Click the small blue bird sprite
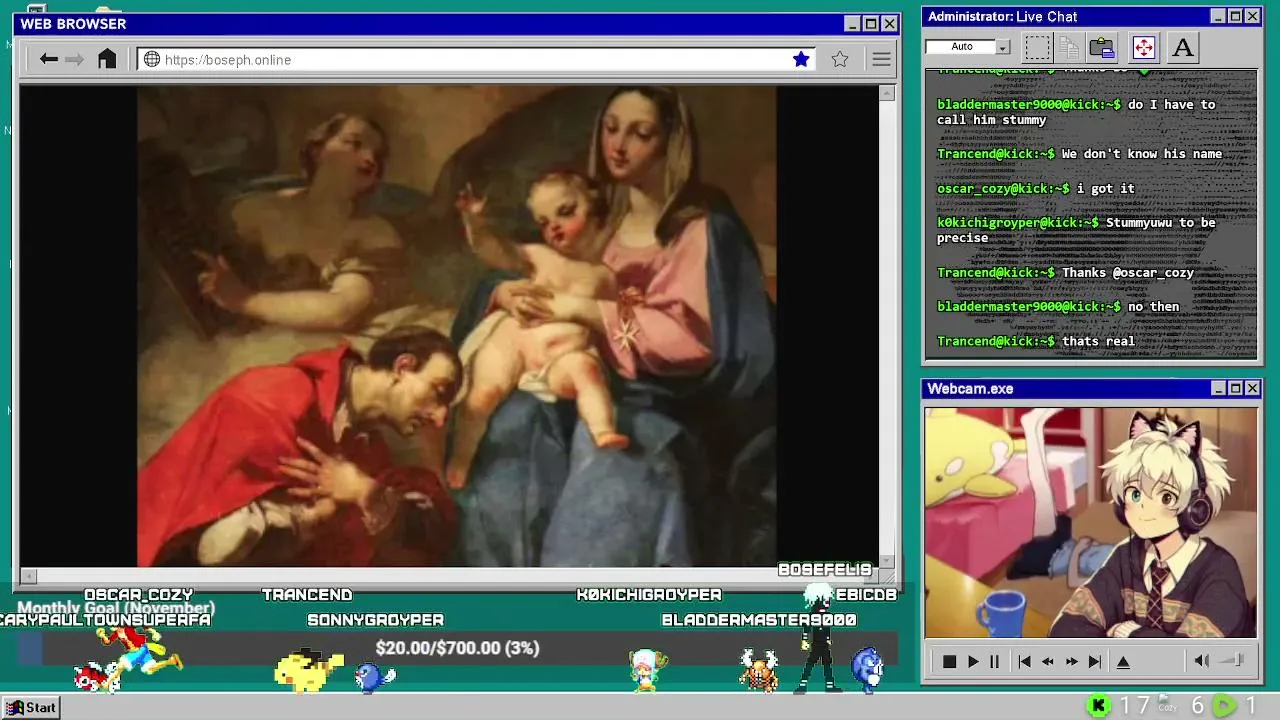This screenshot has width=1280, height=720. [375, 677]
